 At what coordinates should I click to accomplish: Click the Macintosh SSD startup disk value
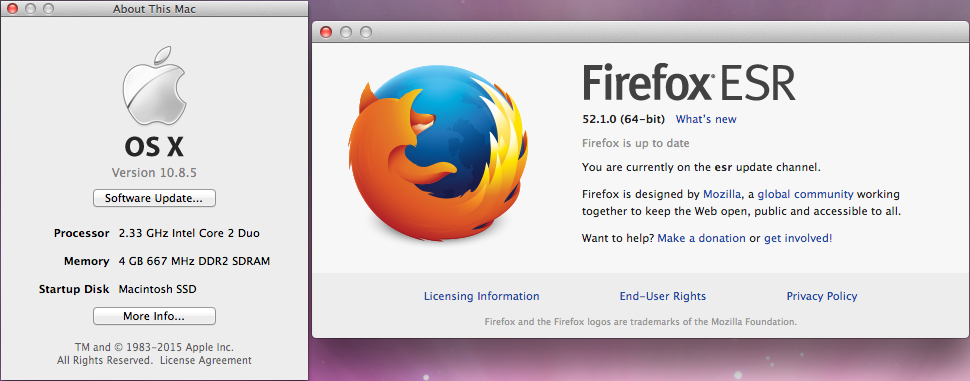pos(158,289)
